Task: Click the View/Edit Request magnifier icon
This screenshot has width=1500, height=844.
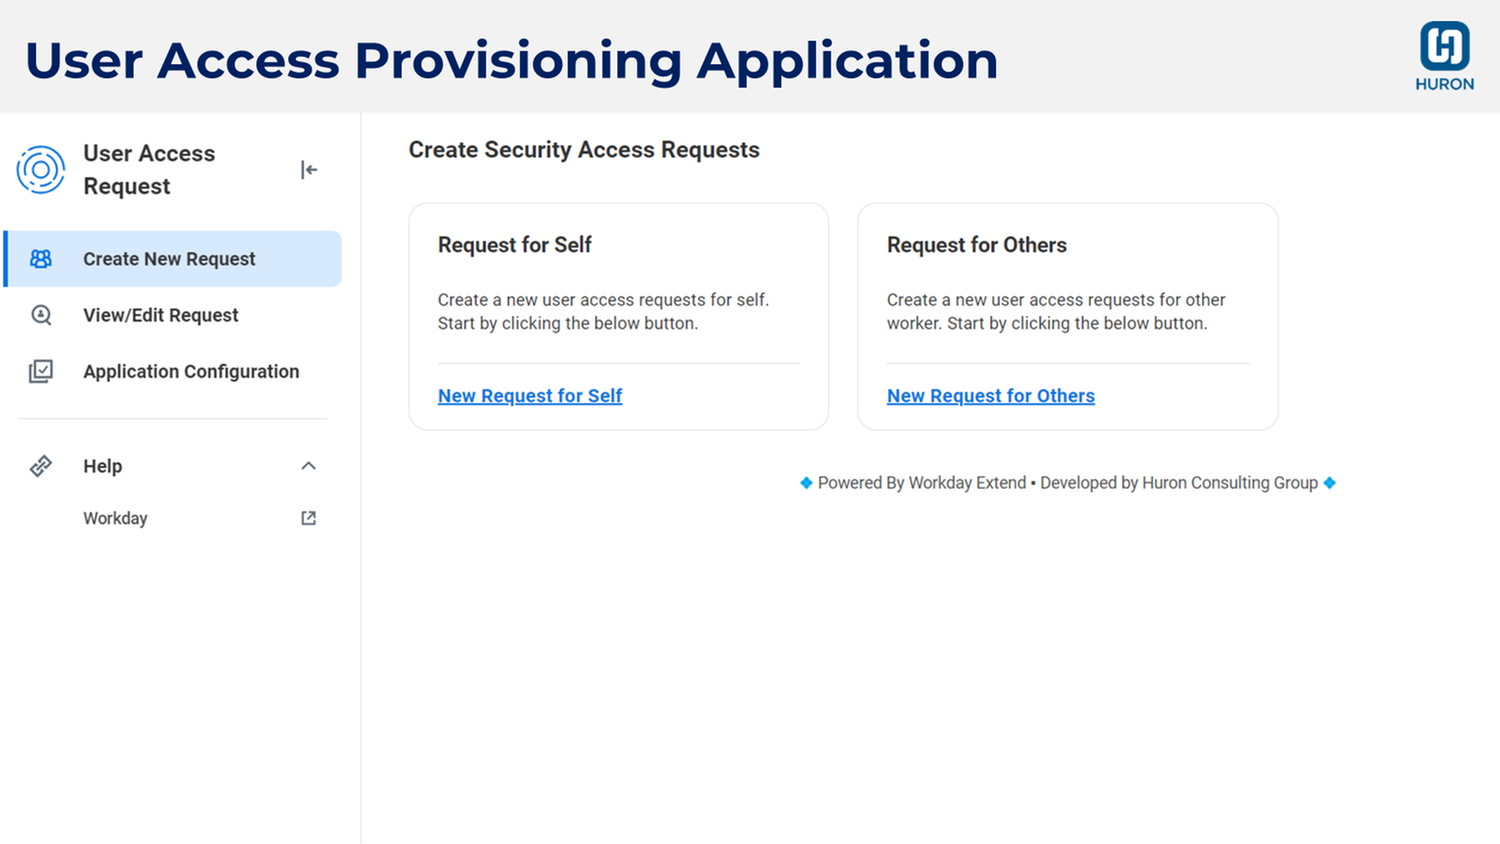Action: [x=40, y=315]
